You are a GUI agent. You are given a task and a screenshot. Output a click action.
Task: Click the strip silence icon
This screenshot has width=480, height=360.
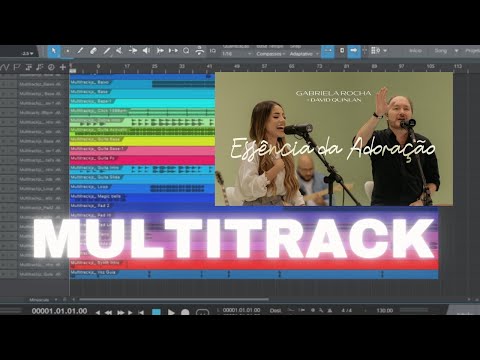(199, 51)
